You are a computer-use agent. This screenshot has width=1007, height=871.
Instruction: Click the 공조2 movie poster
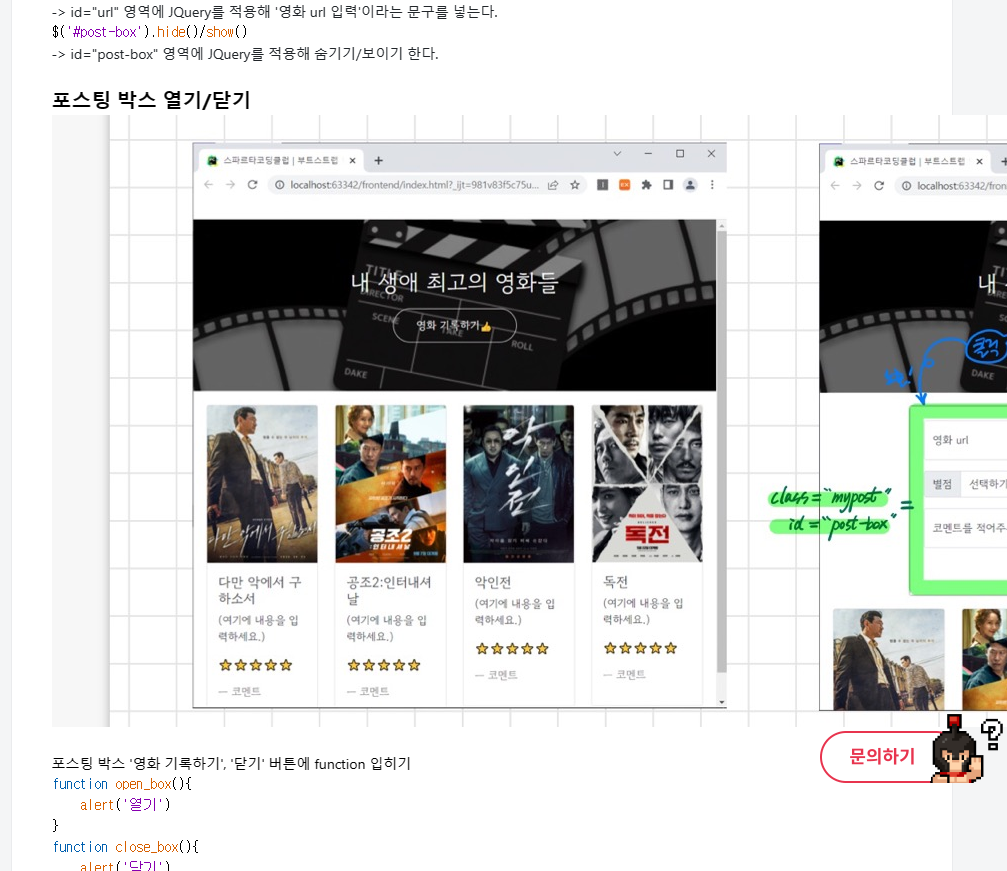click(390, 484)
